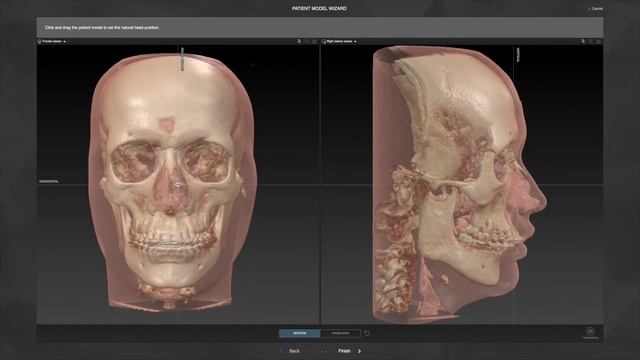Image resolution: width=640 pixels, height=360 pixels.
Task: Select pointer tool in frontal viewer toolbar
Action: [x=299, y=41]
